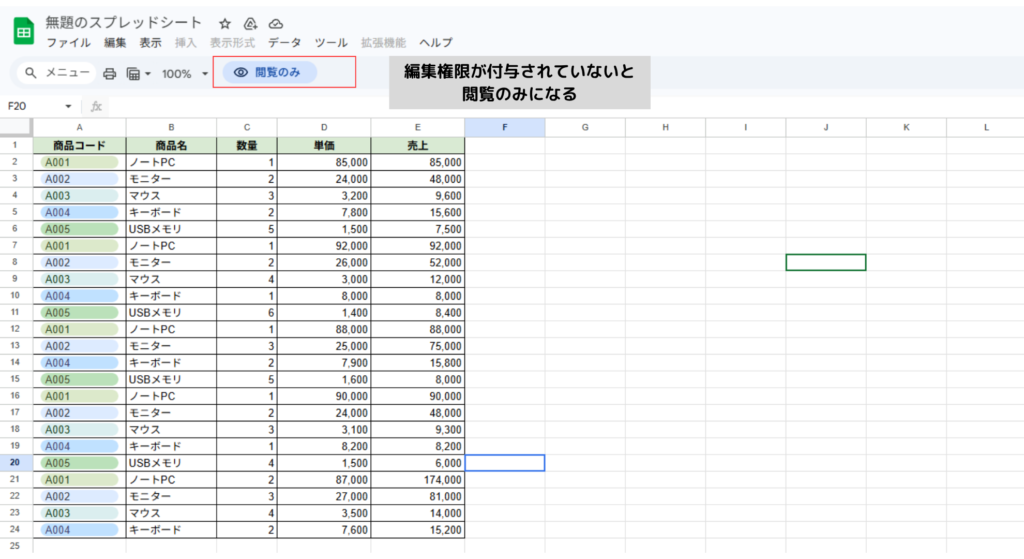Click the green-outlined cell in column J
This screenshot has height=559, width=1024.
coord(825,262)
